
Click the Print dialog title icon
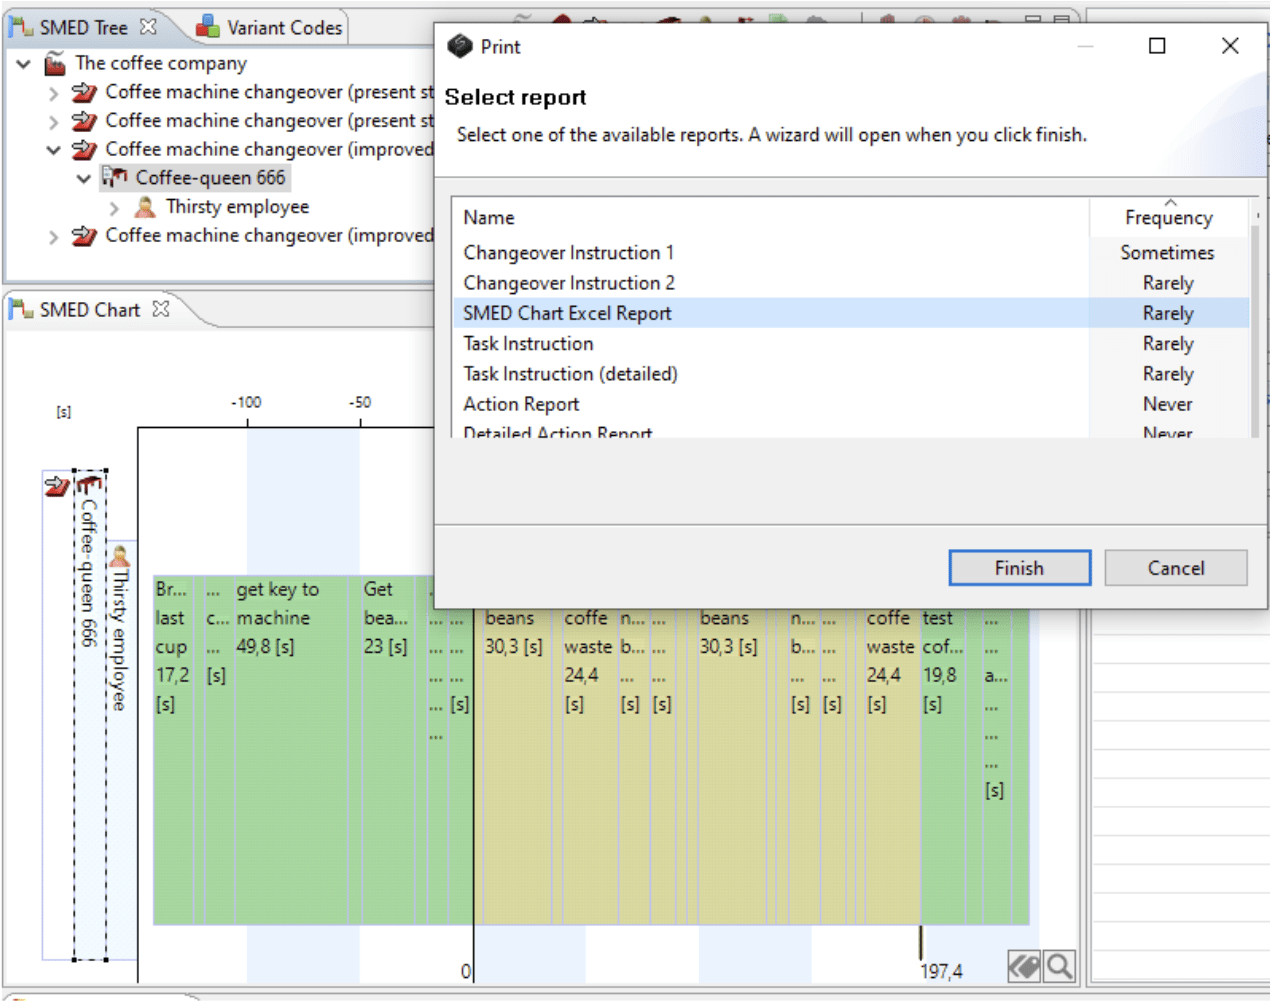click(459, 46)
